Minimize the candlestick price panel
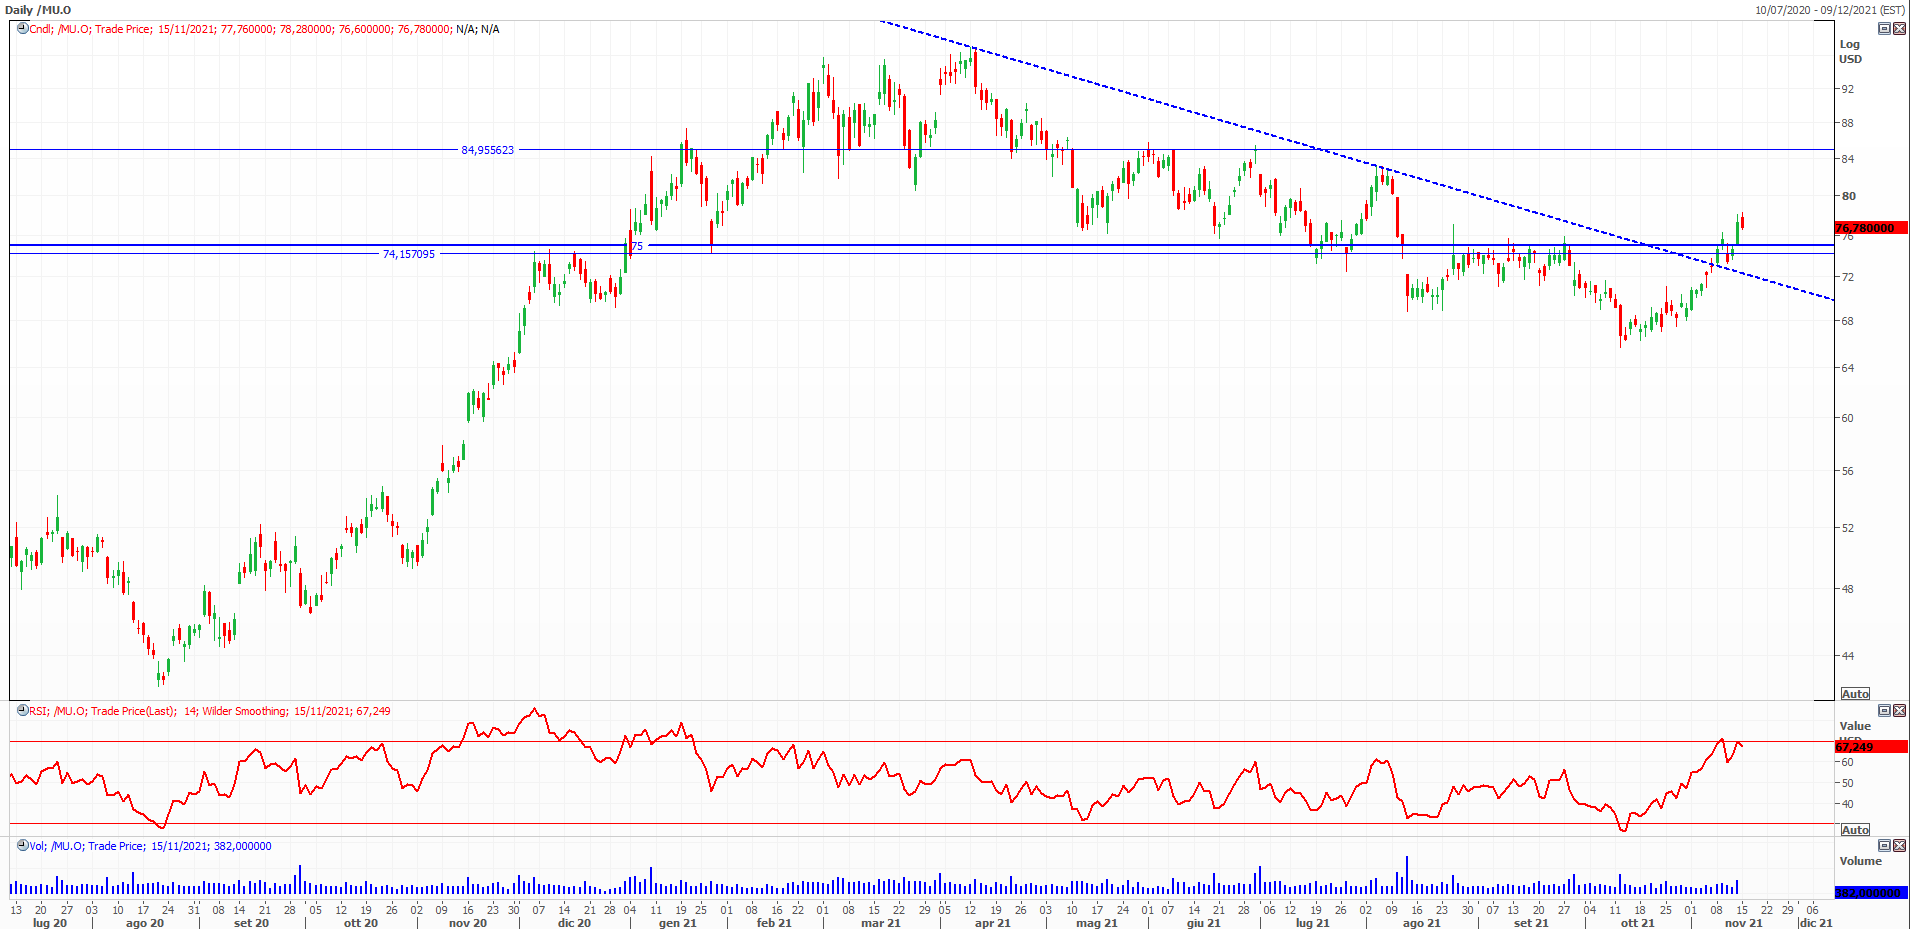 click(x=1884, y=29)
